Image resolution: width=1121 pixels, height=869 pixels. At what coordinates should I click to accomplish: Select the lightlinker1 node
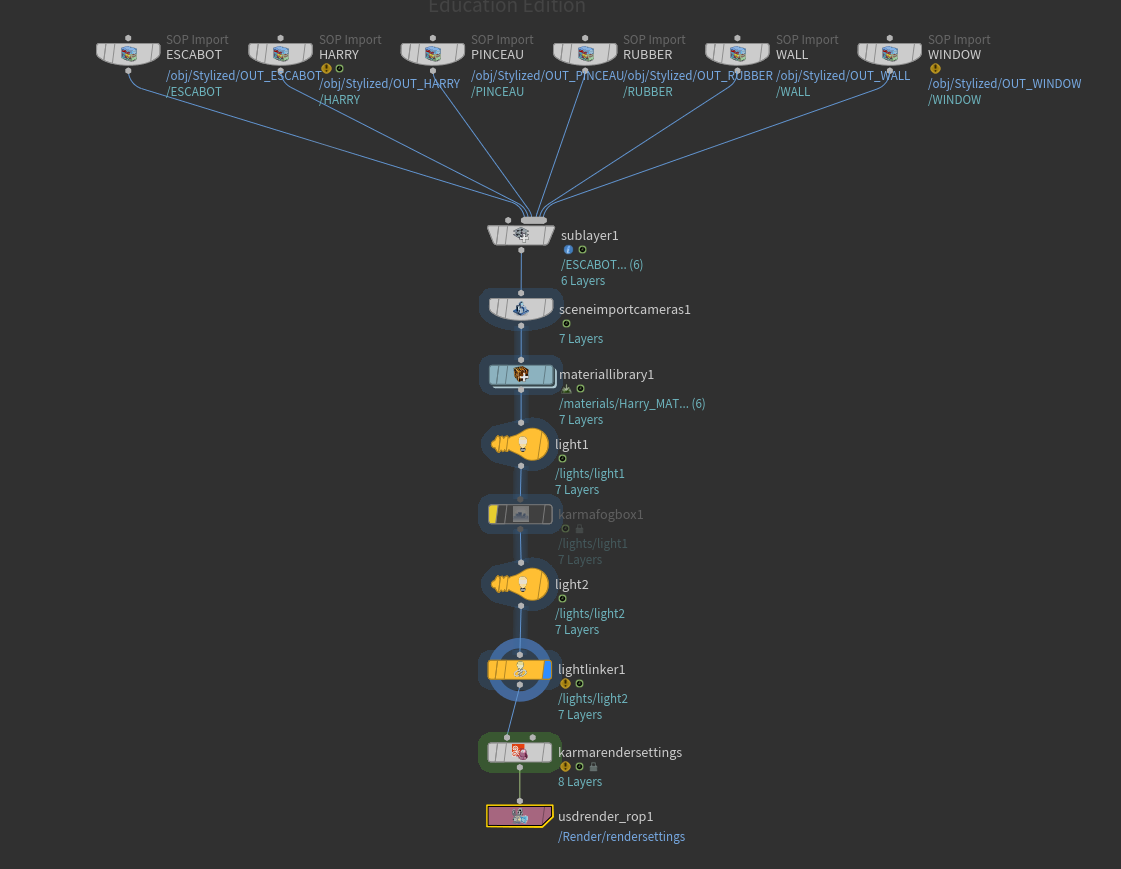(520, 670)
